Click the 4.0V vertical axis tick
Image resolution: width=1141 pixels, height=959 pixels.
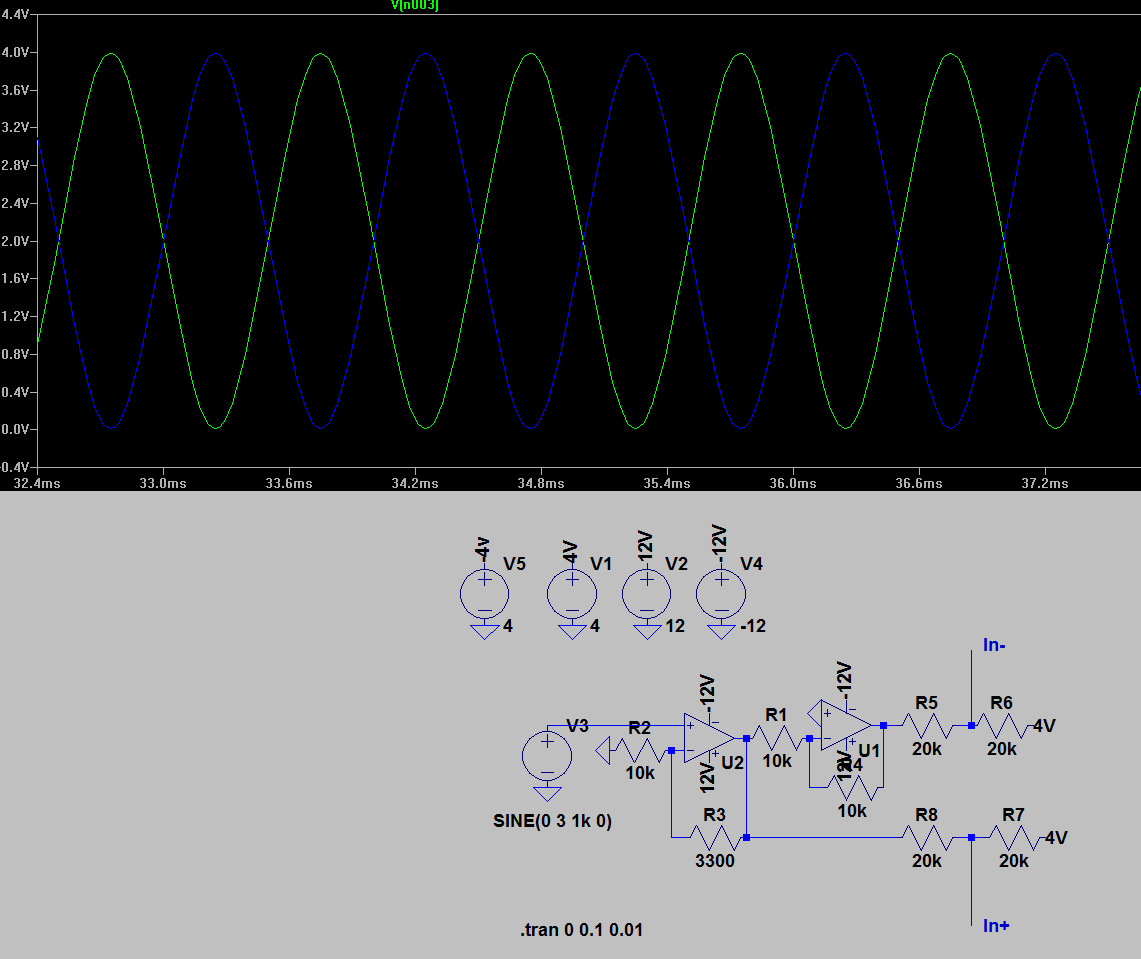[15, 52]
